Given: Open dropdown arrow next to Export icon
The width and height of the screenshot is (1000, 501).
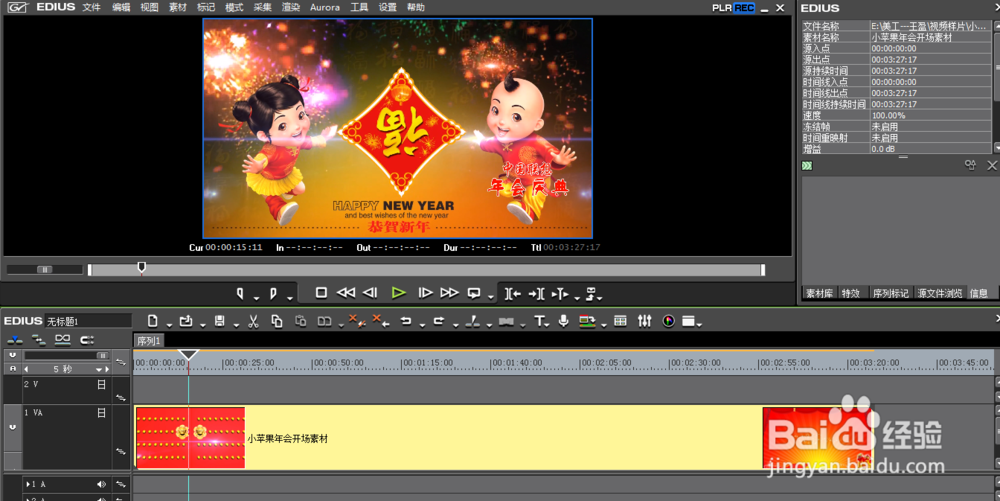Looking at the screenshot, I should coord(603,325).
